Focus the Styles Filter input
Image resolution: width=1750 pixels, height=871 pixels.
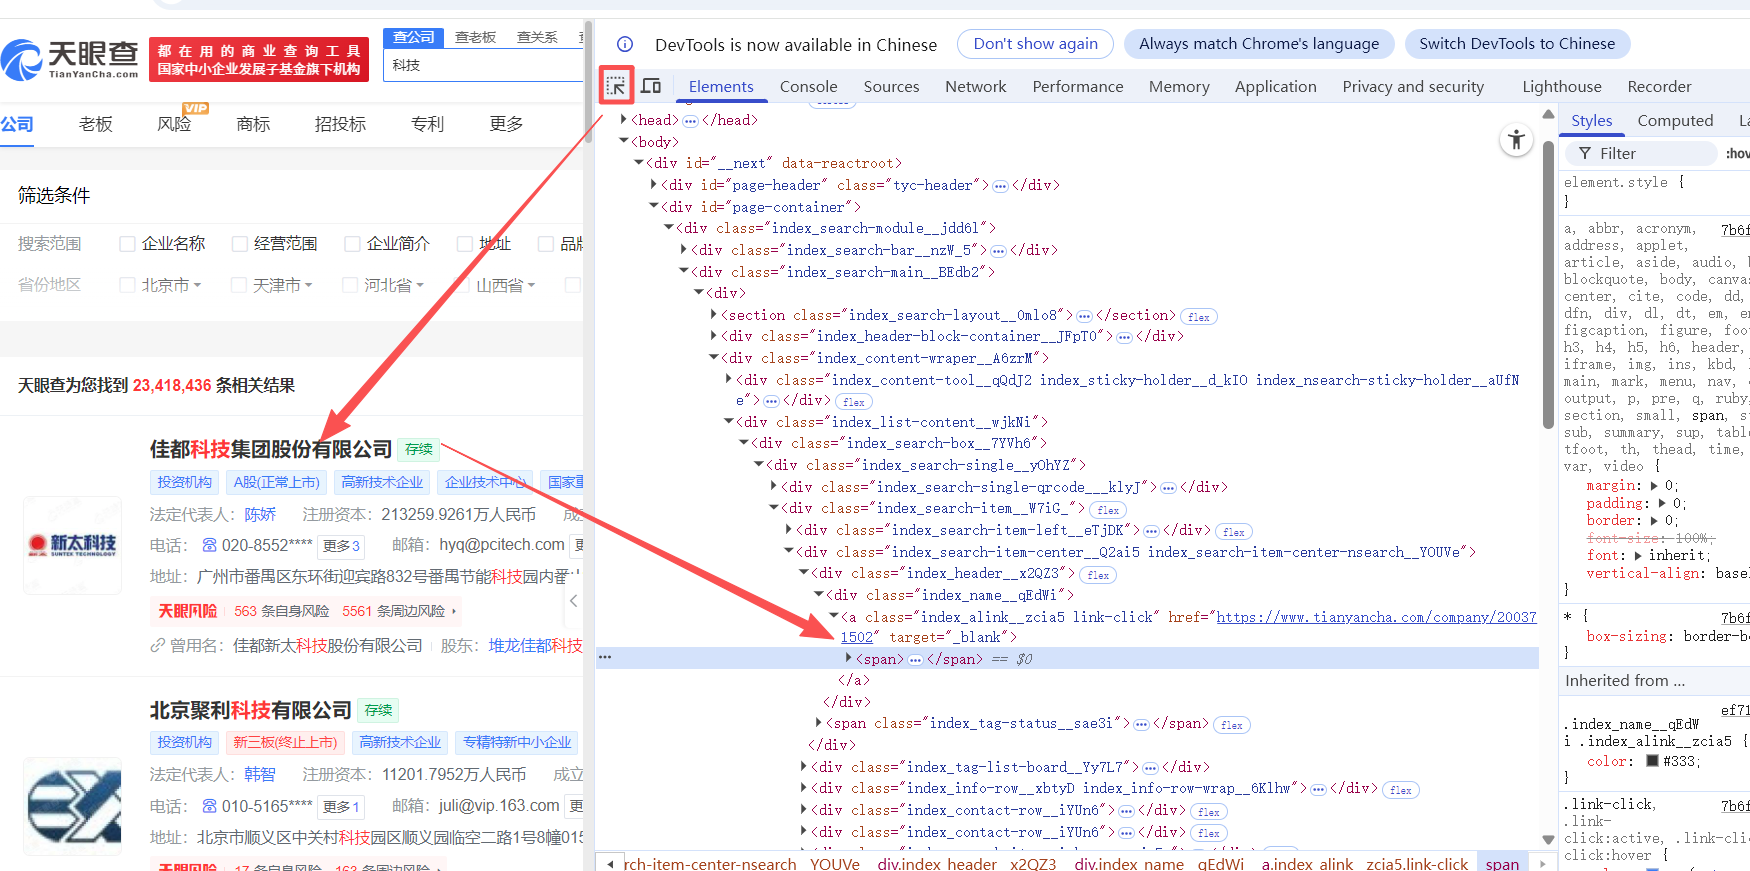(x=1641, y=153)
